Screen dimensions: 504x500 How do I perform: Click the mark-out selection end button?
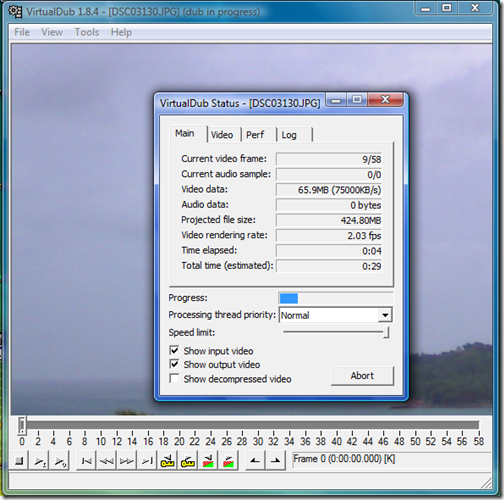coord(275,461)
